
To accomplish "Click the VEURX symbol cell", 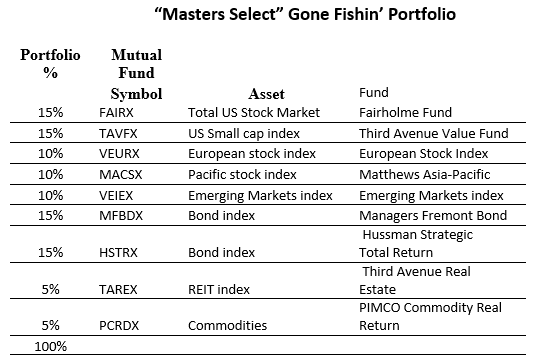I will (x=119, y=154).
